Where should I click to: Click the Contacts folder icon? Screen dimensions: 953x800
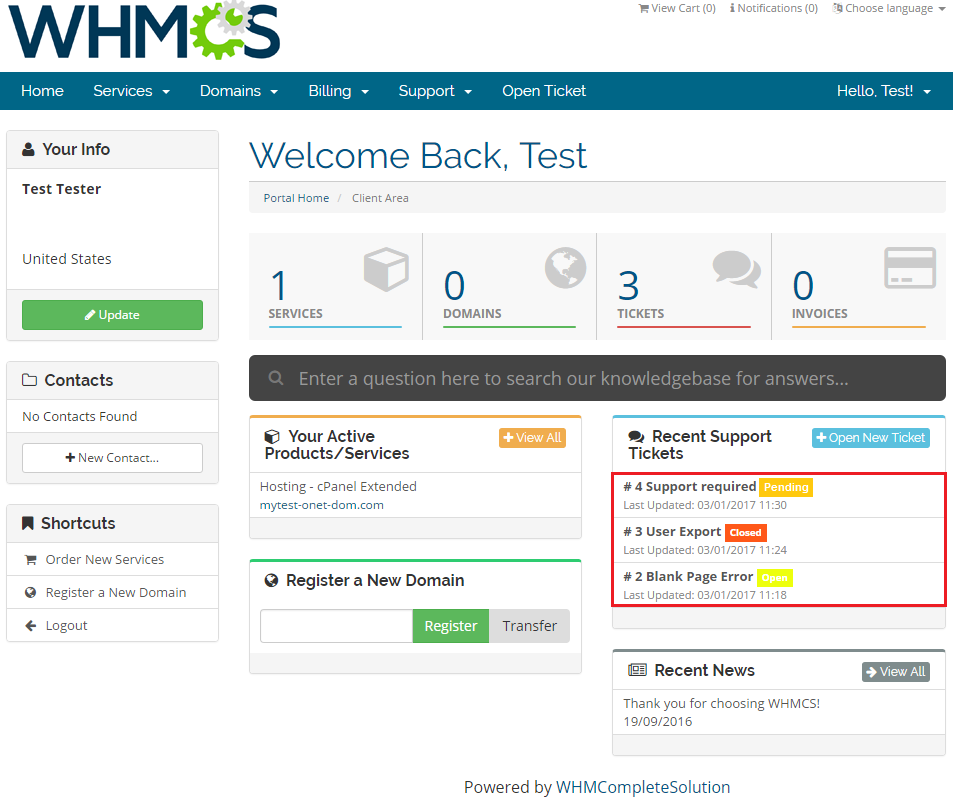(29, 380)
